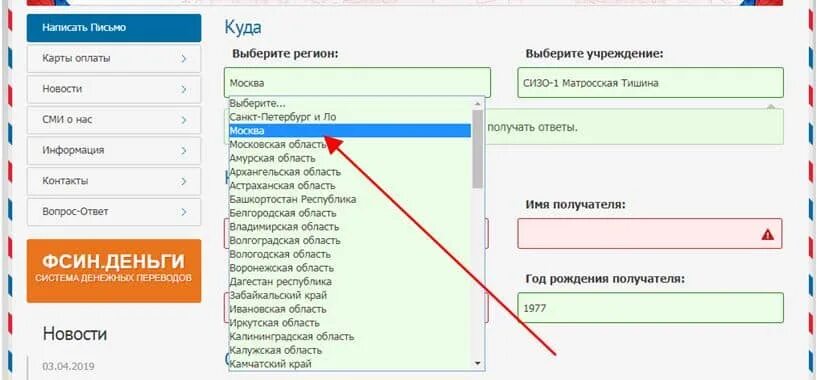Screen dimensions: 817x380
Task: Click chevron arrow beside Вопрос-Ответ
Action: pyautogui.click(x=184, y=212)
